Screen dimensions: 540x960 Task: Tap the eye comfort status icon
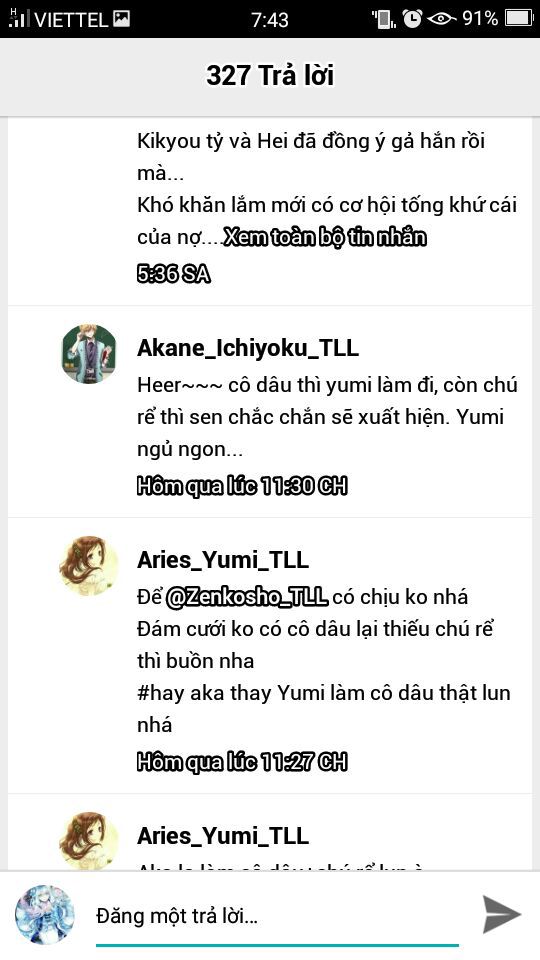(x=441, y=19)
